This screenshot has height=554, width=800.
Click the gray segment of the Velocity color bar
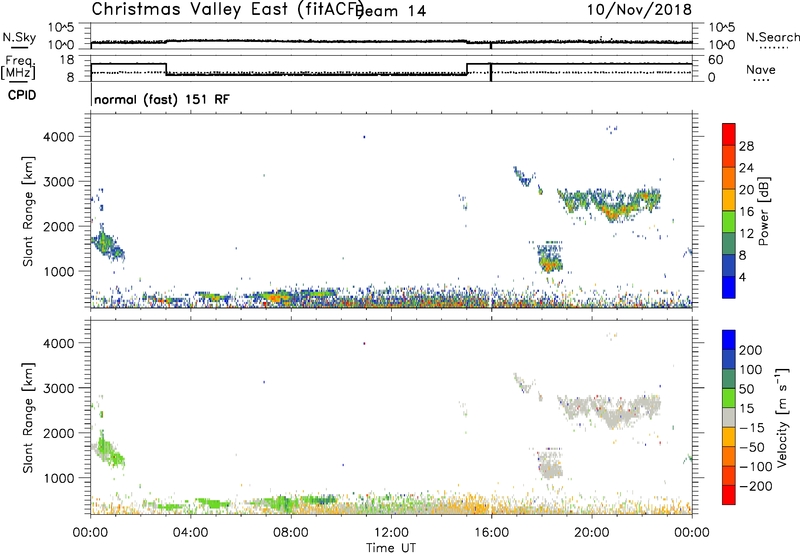tap(729, 418)
